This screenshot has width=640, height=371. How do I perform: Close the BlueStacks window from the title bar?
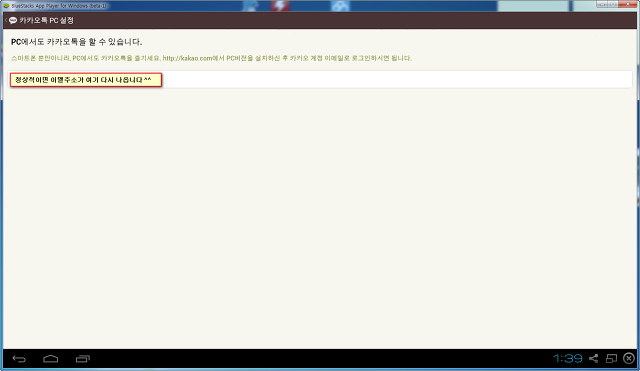628,4
